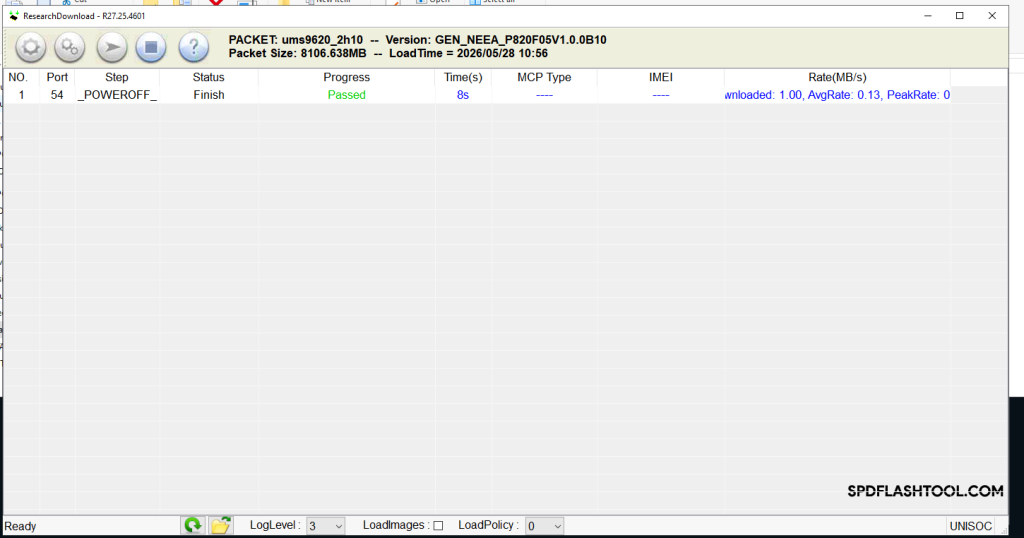Screen dimensions: 1024x538
Task: Click the AvgRate rate text cell
Action: point(837,95)
